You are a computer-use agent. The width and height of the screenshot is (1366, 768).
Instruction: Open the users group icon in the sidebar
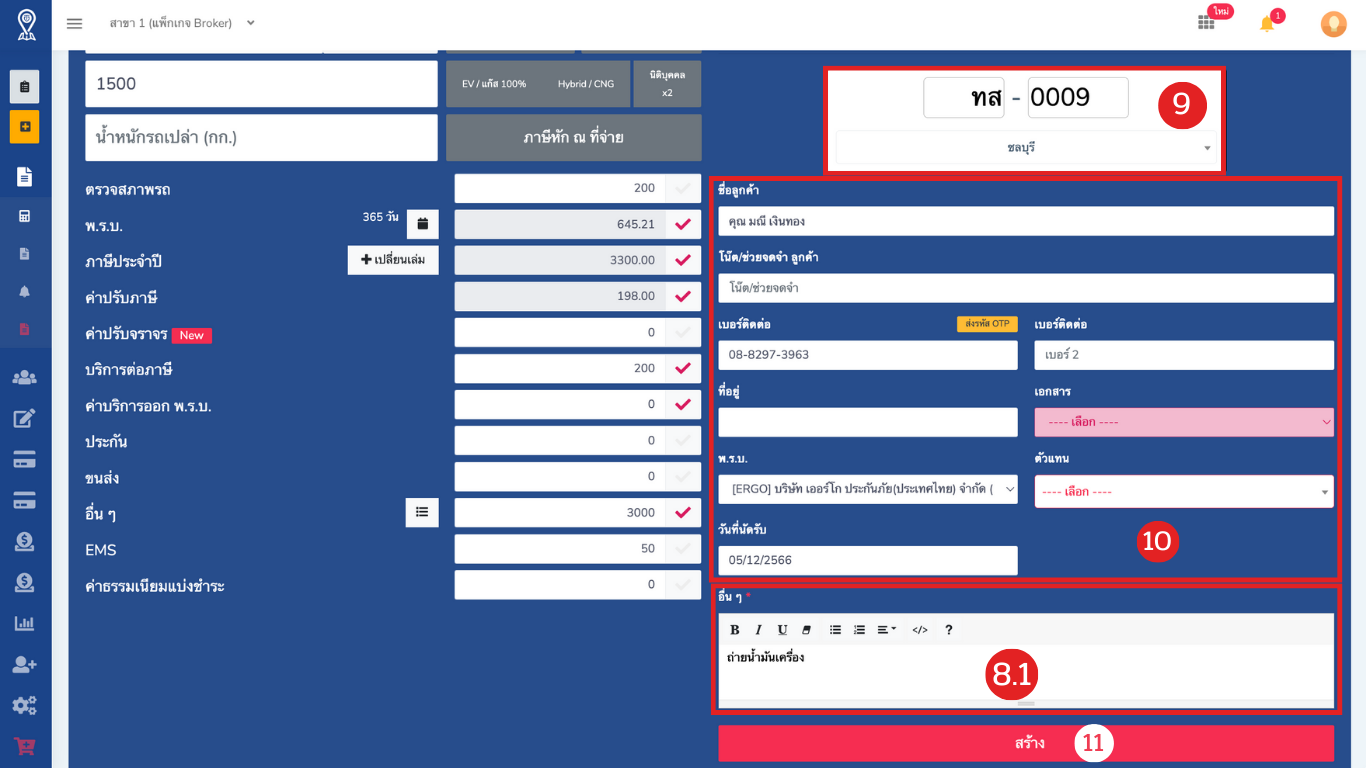(x=25, y=378)
